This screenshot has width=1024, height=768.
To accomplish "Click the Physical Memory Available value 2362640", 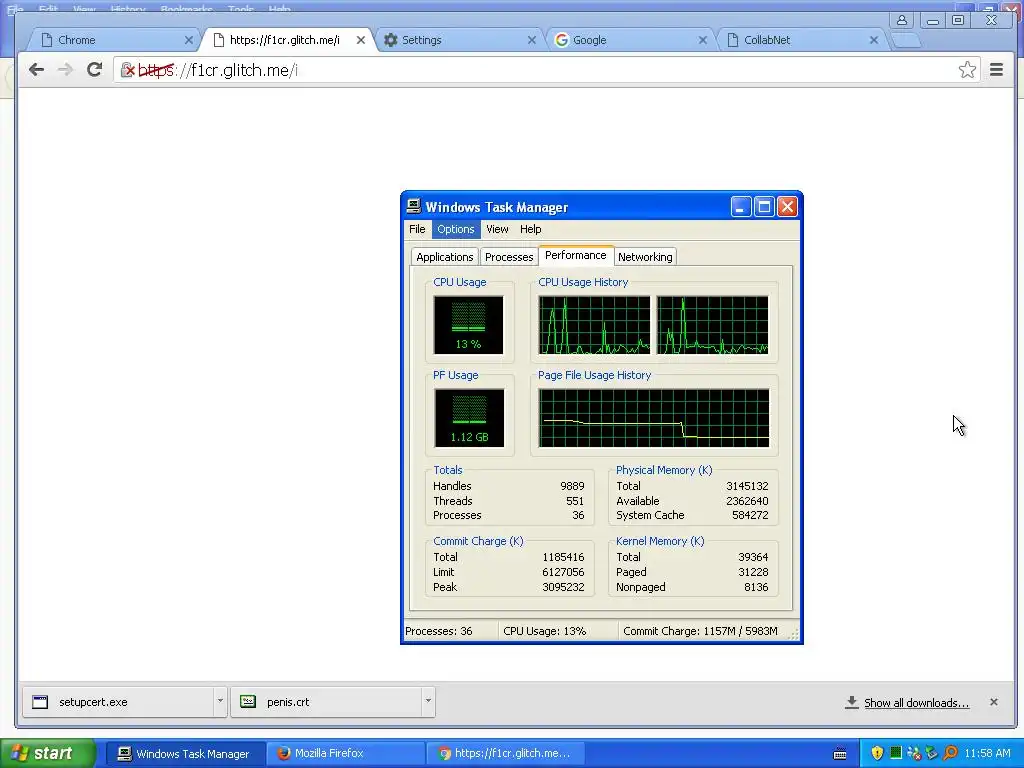I will 747,501.
